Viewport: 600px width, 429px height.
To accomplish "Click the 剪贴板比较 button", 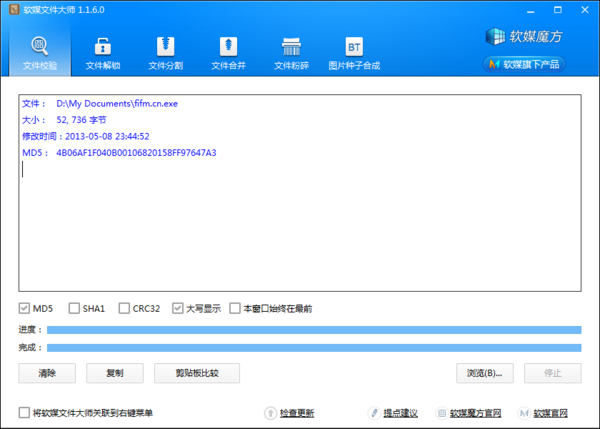I will (x=197, y=373).
